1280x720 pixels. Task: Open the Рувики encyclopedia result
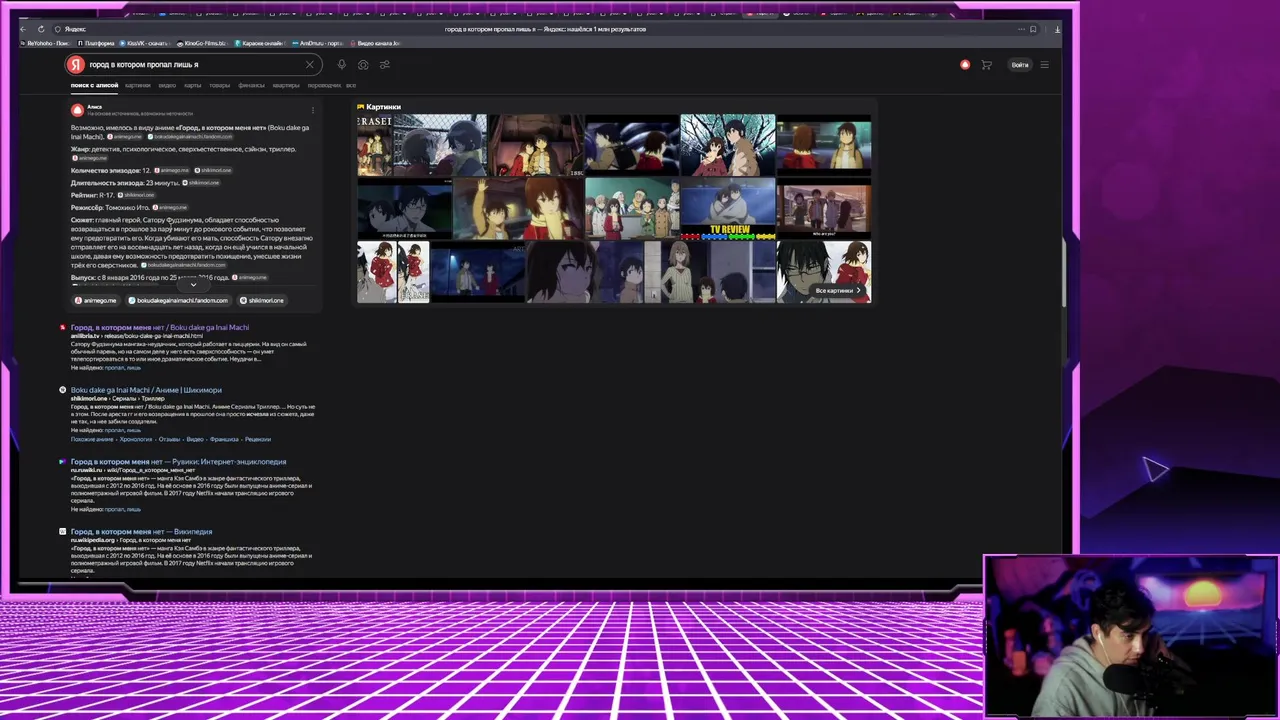[x=178, y=462]
